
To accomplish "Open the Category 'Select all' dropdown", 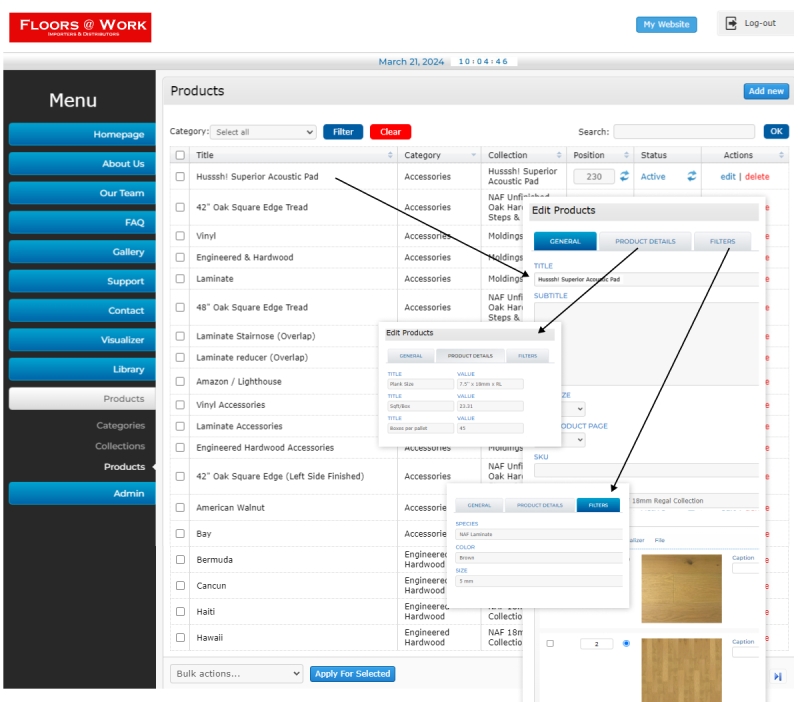I will (x=264, y=132).
